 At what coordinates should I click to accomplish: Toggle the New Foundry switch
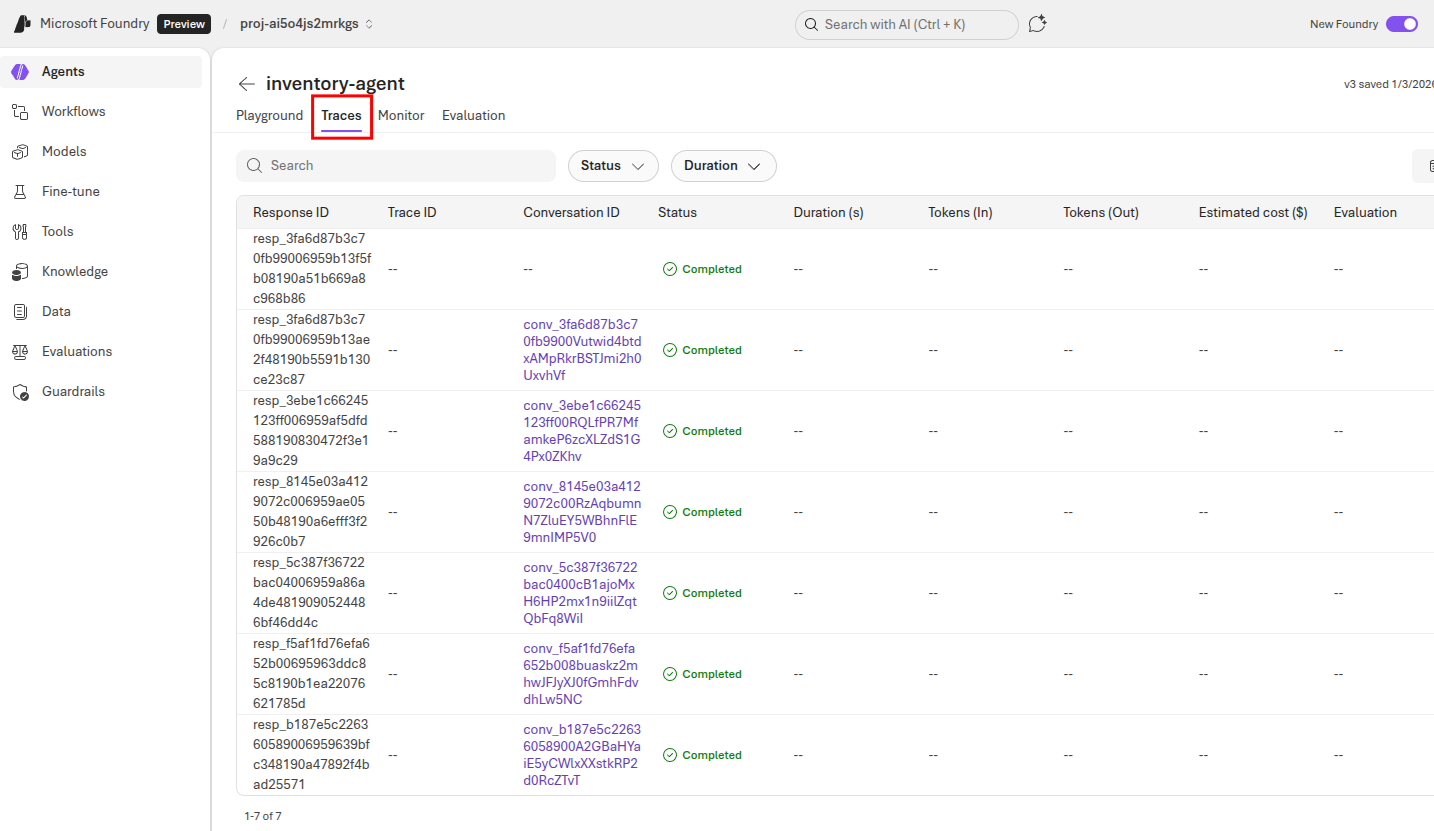(x=1402, y=24)
